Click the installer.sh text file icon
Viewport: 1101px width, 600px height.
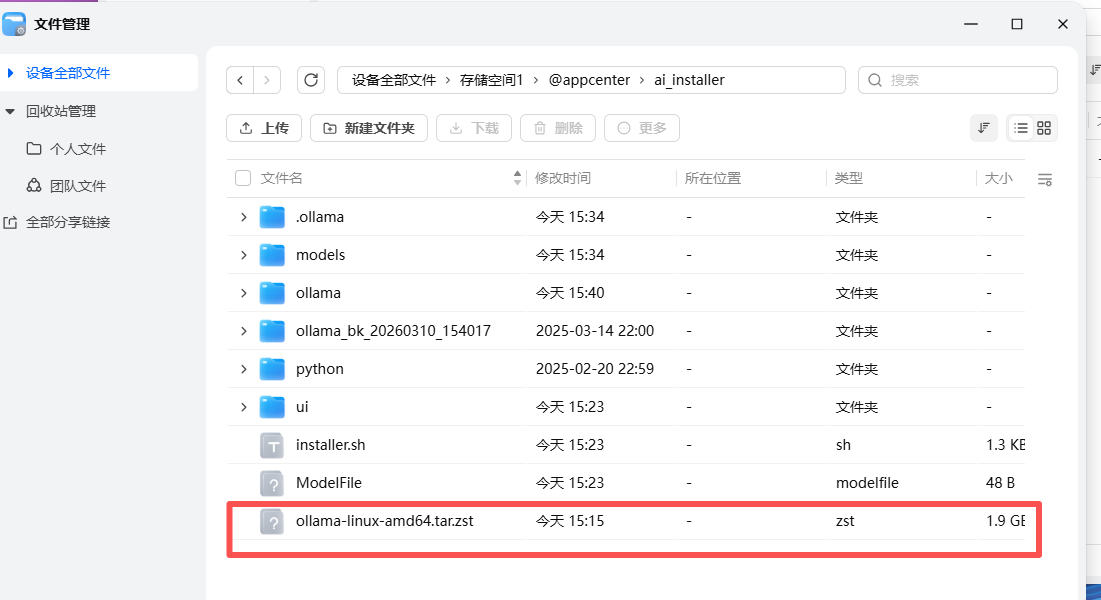click(x=272, y=445)
